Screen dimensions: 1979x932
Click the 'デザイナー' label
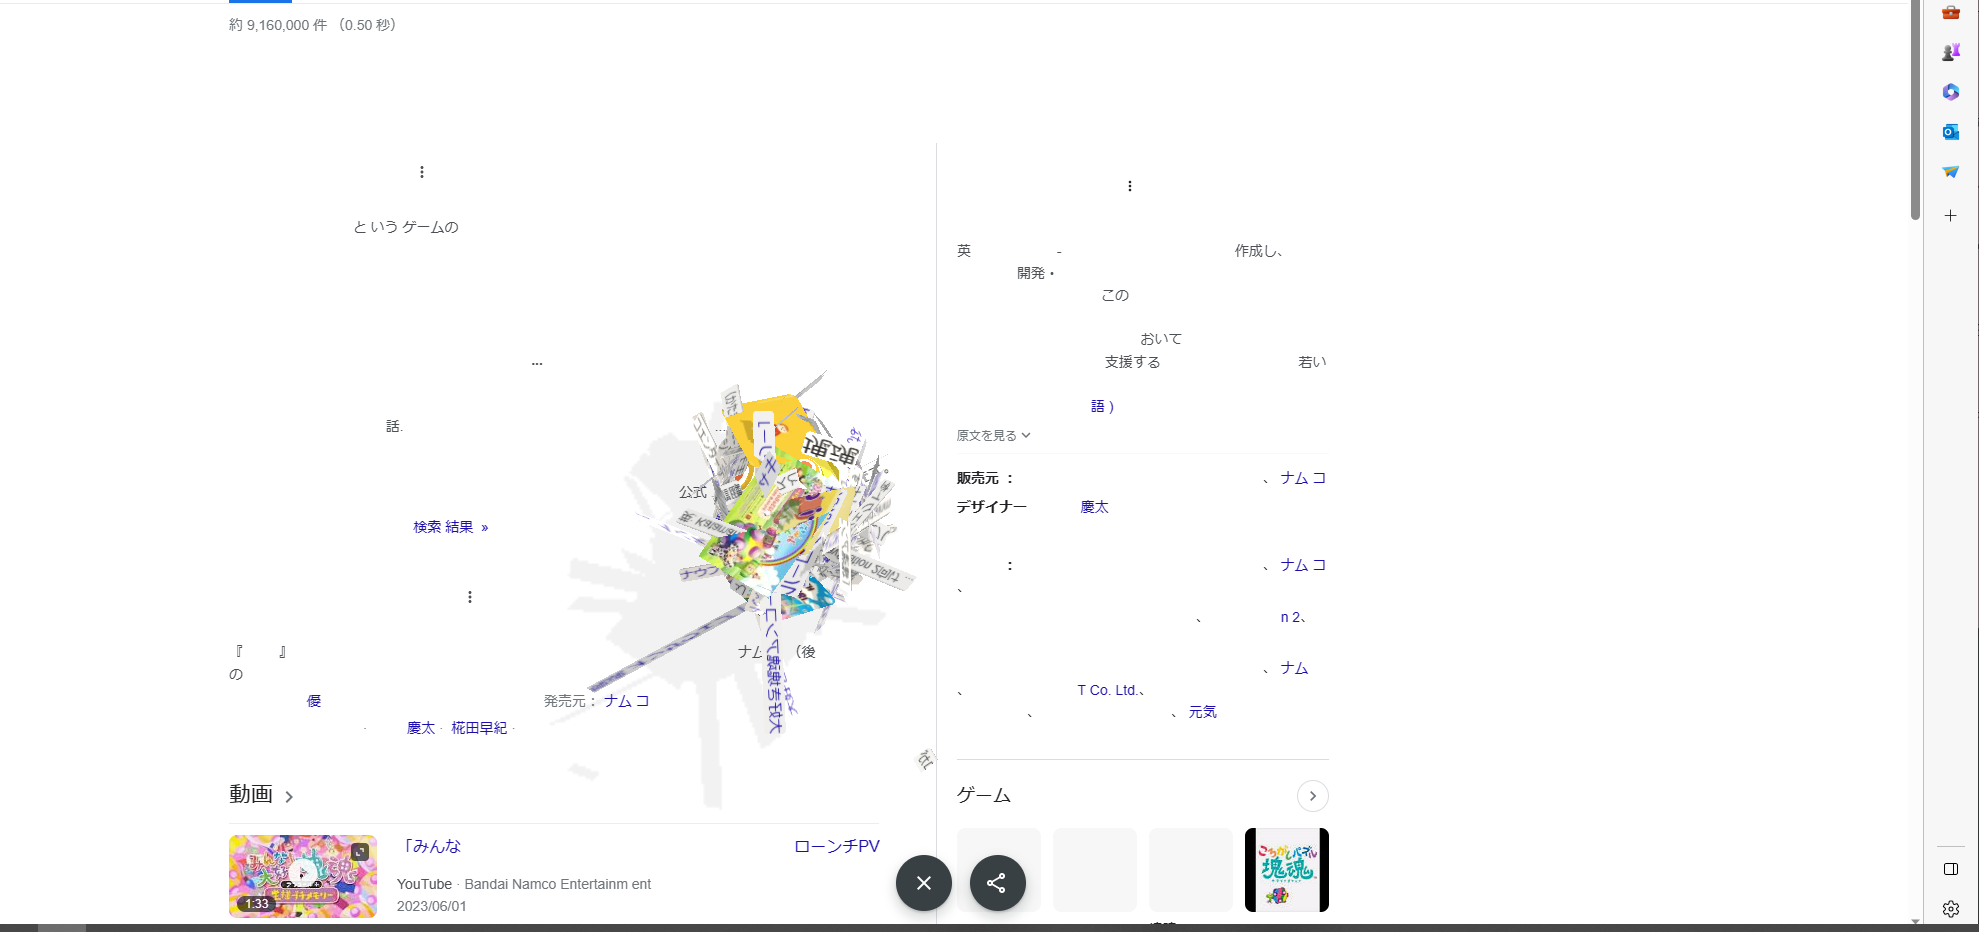point(992,507)
